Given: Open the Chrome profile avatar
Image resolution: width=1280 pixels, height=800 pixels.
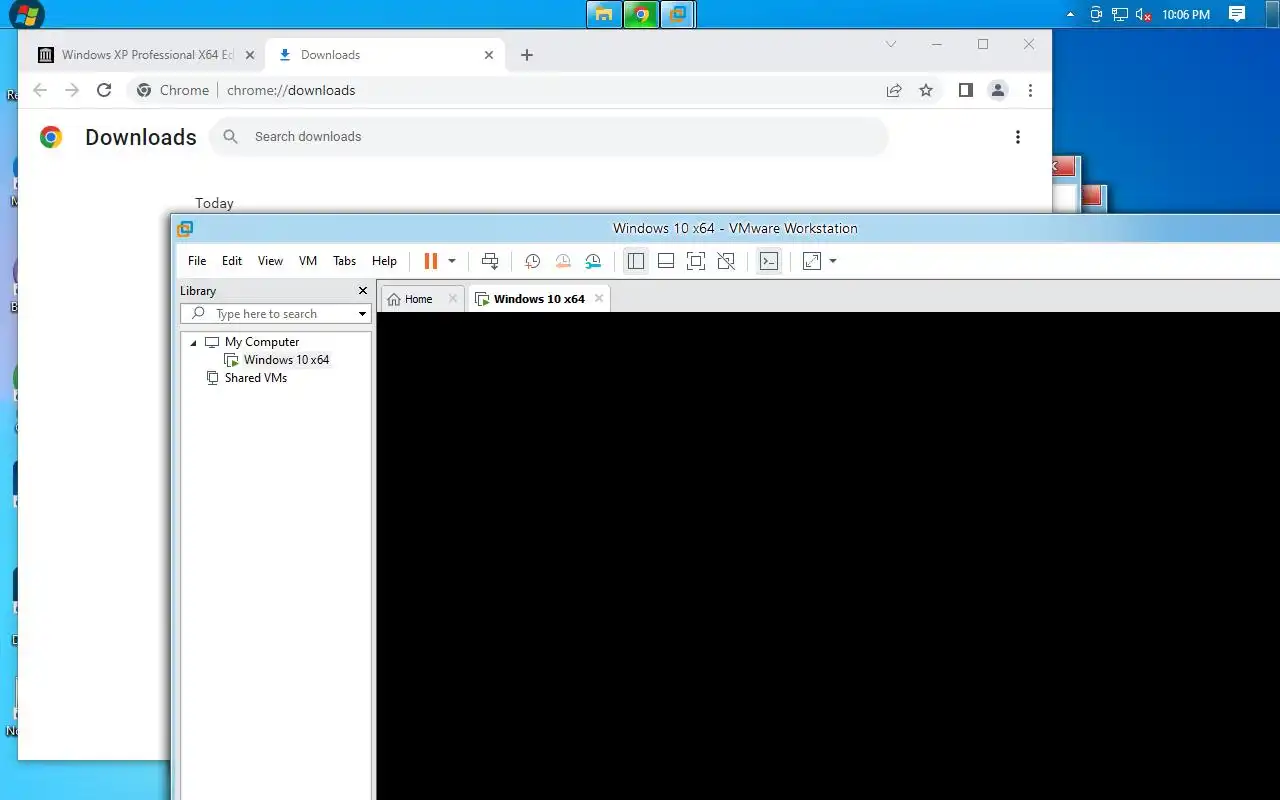Looking at the screenshot, I should pyautogui.click(x=998, y=90).
